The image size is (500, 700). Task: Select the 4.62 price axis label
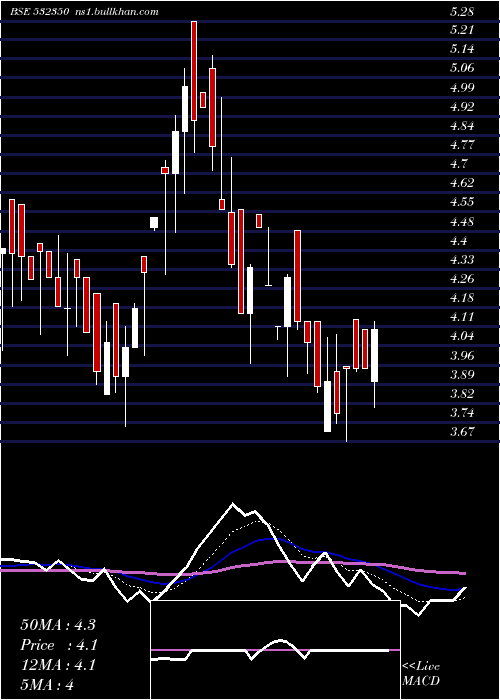point(462,183)
